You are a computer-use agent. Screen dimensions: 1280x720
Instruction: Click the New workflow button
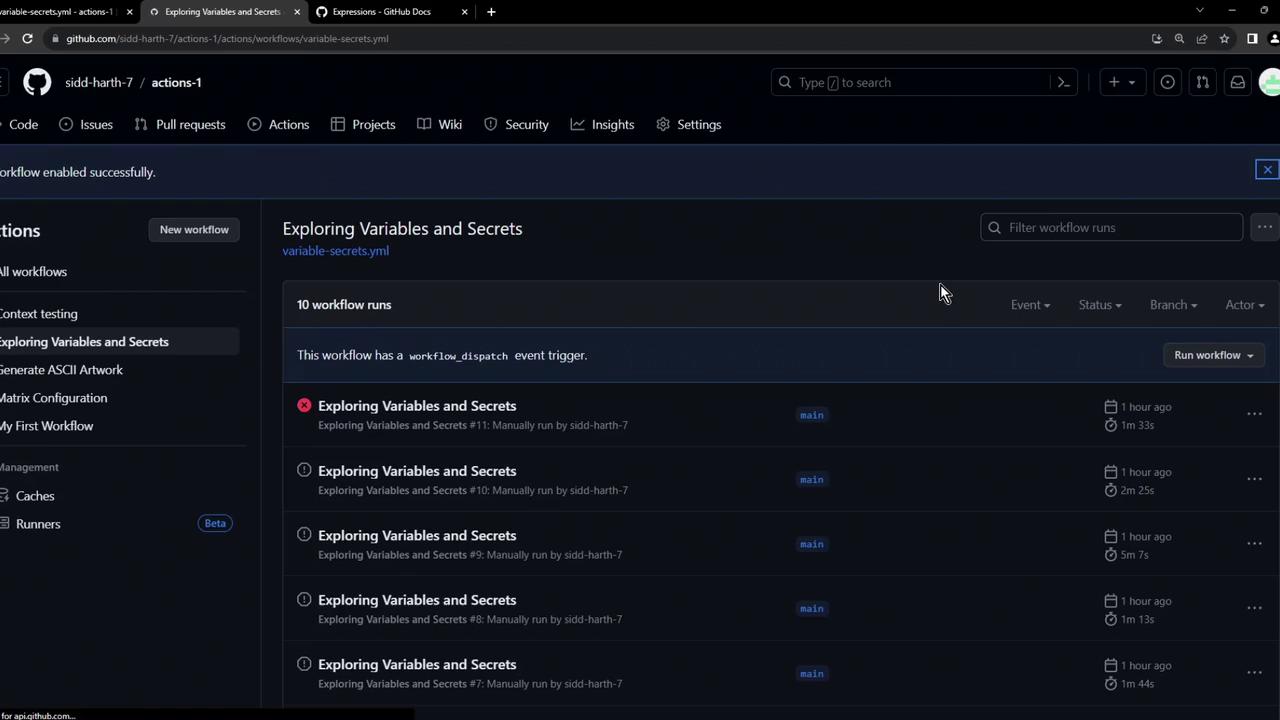coord(194,230)
